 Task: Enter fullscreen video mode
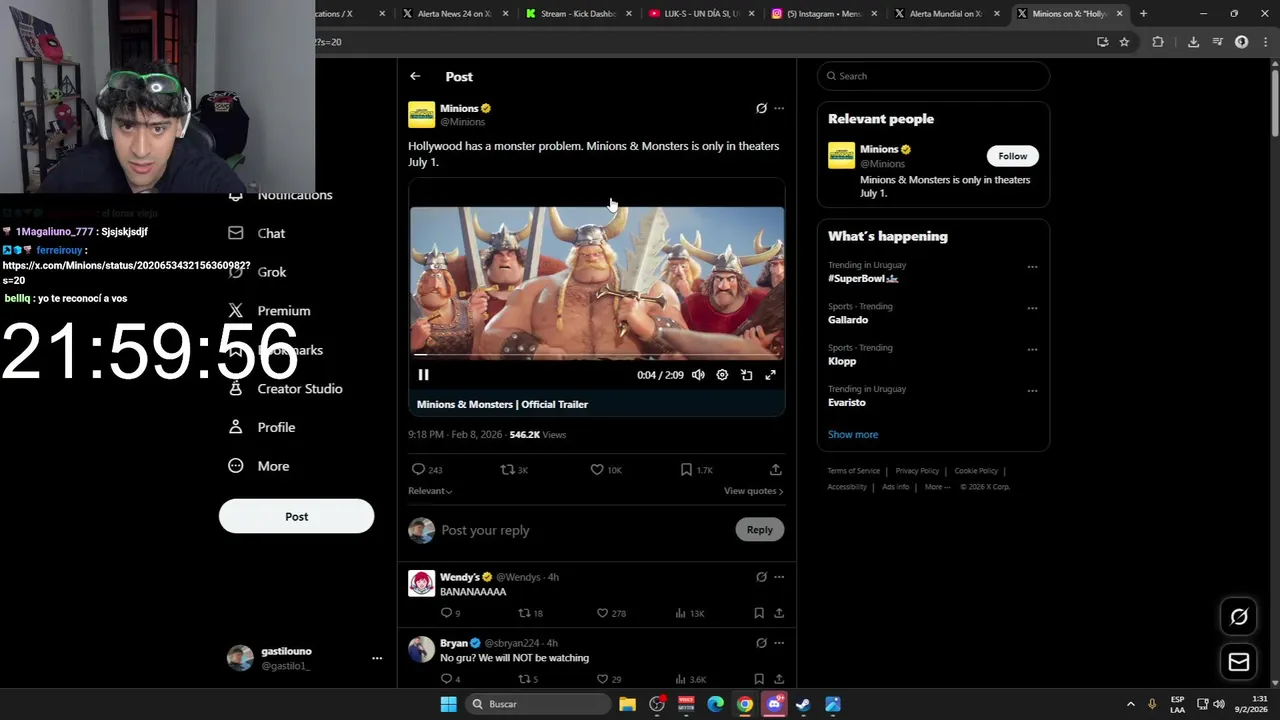[x=770, y=375]
